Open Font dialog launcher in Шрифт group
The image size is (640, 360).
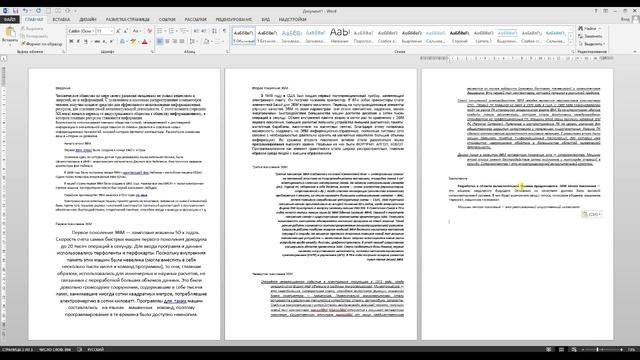coord(152,52)
